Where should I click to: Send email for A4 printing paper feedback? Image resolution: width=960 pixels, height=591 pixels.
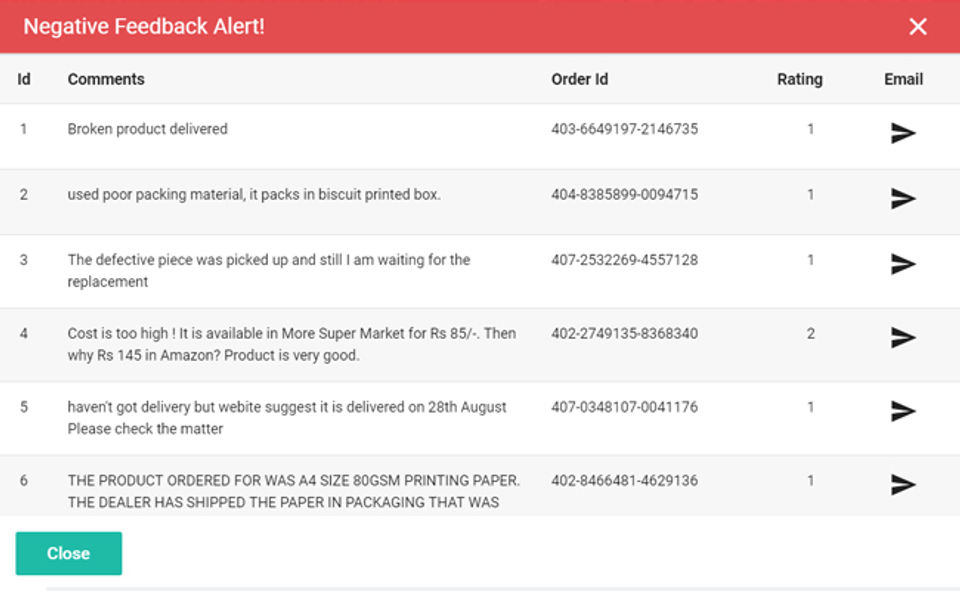[903, 485]
